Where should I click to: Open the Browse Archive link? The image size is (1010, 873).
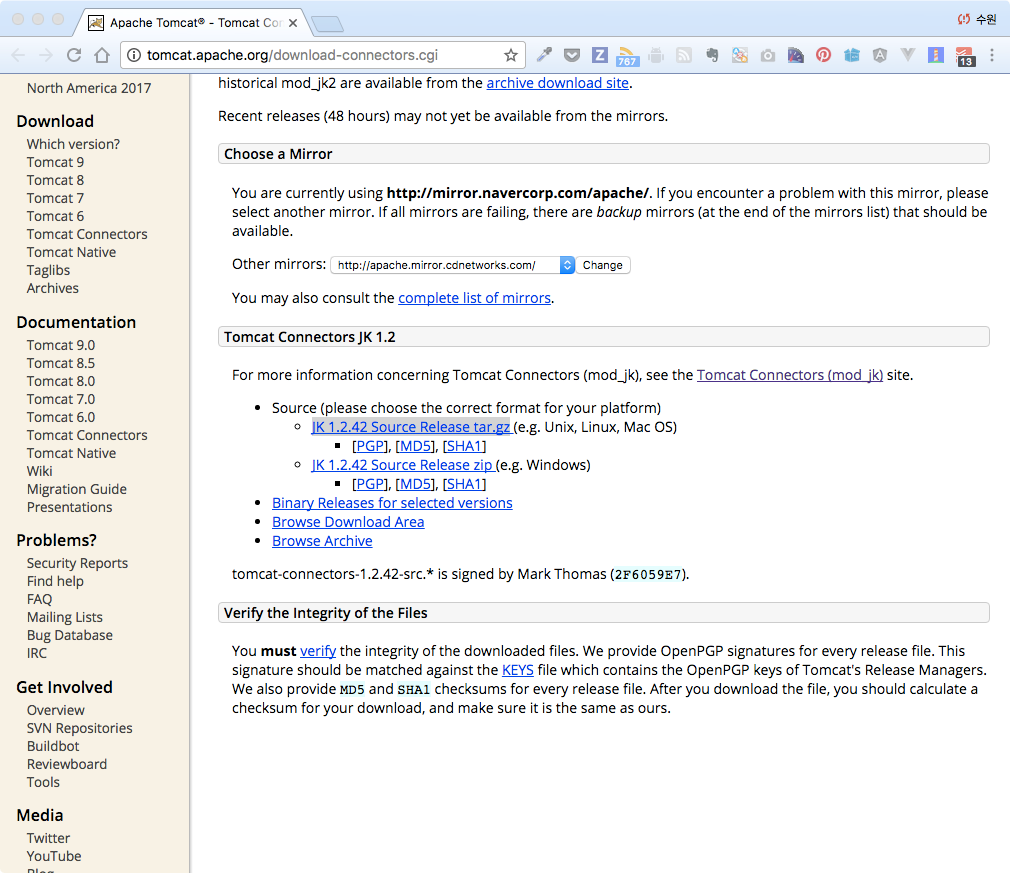pos(322,541)
